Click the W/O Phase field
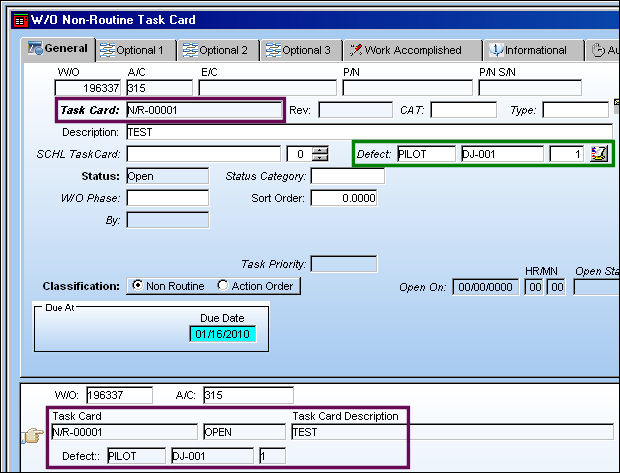This screenshot has width=620, height=473. coord(167,198)
